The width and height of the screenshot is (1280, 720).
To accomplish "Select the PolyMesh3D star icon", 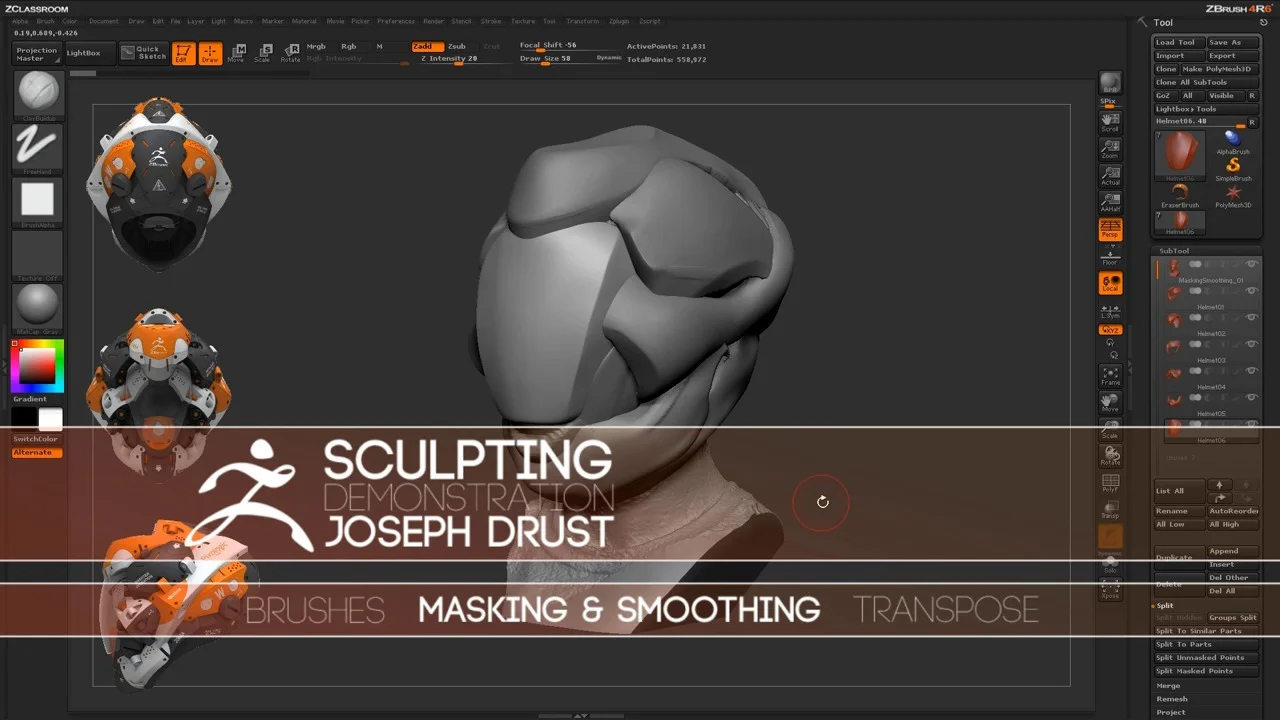I will [1233, 195].
